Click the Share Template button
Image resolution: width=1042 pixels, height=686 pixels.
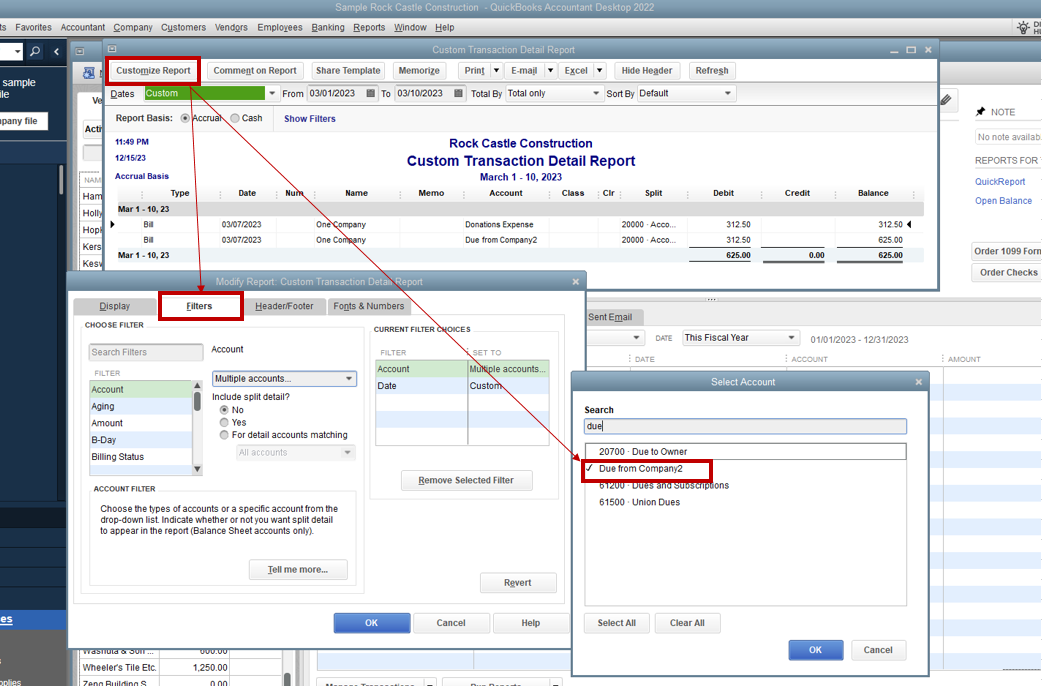(348, 70)
